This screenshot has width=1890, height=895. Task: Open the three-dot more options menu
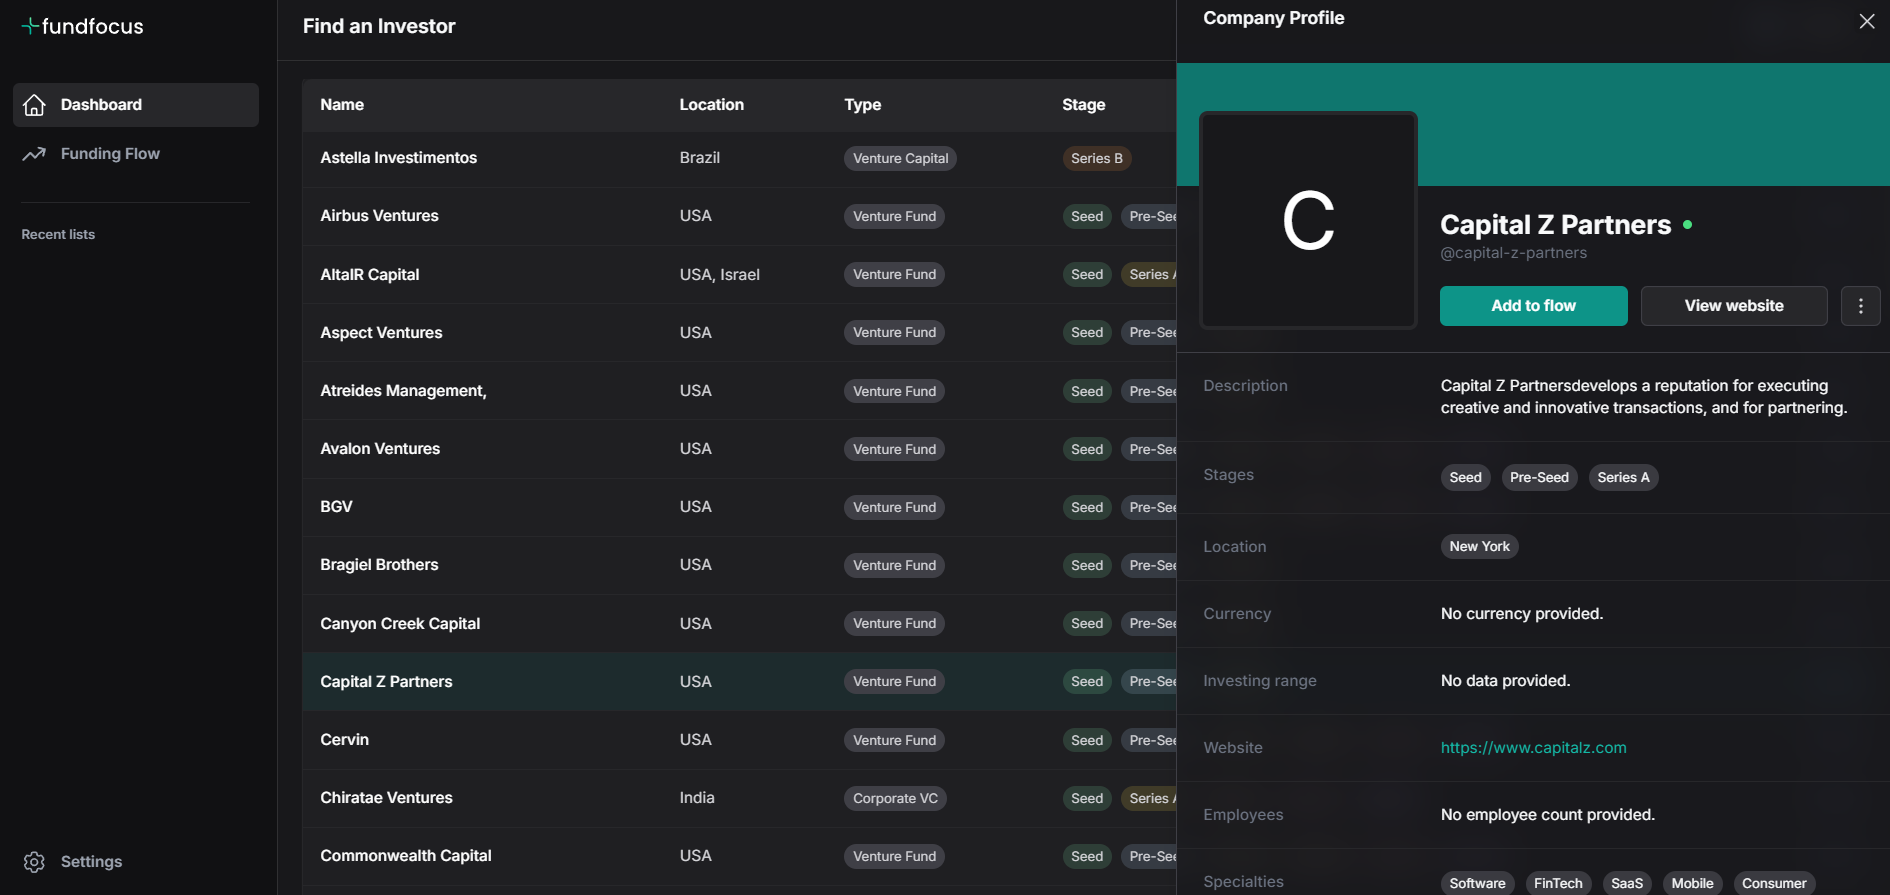coord(1860,306)
